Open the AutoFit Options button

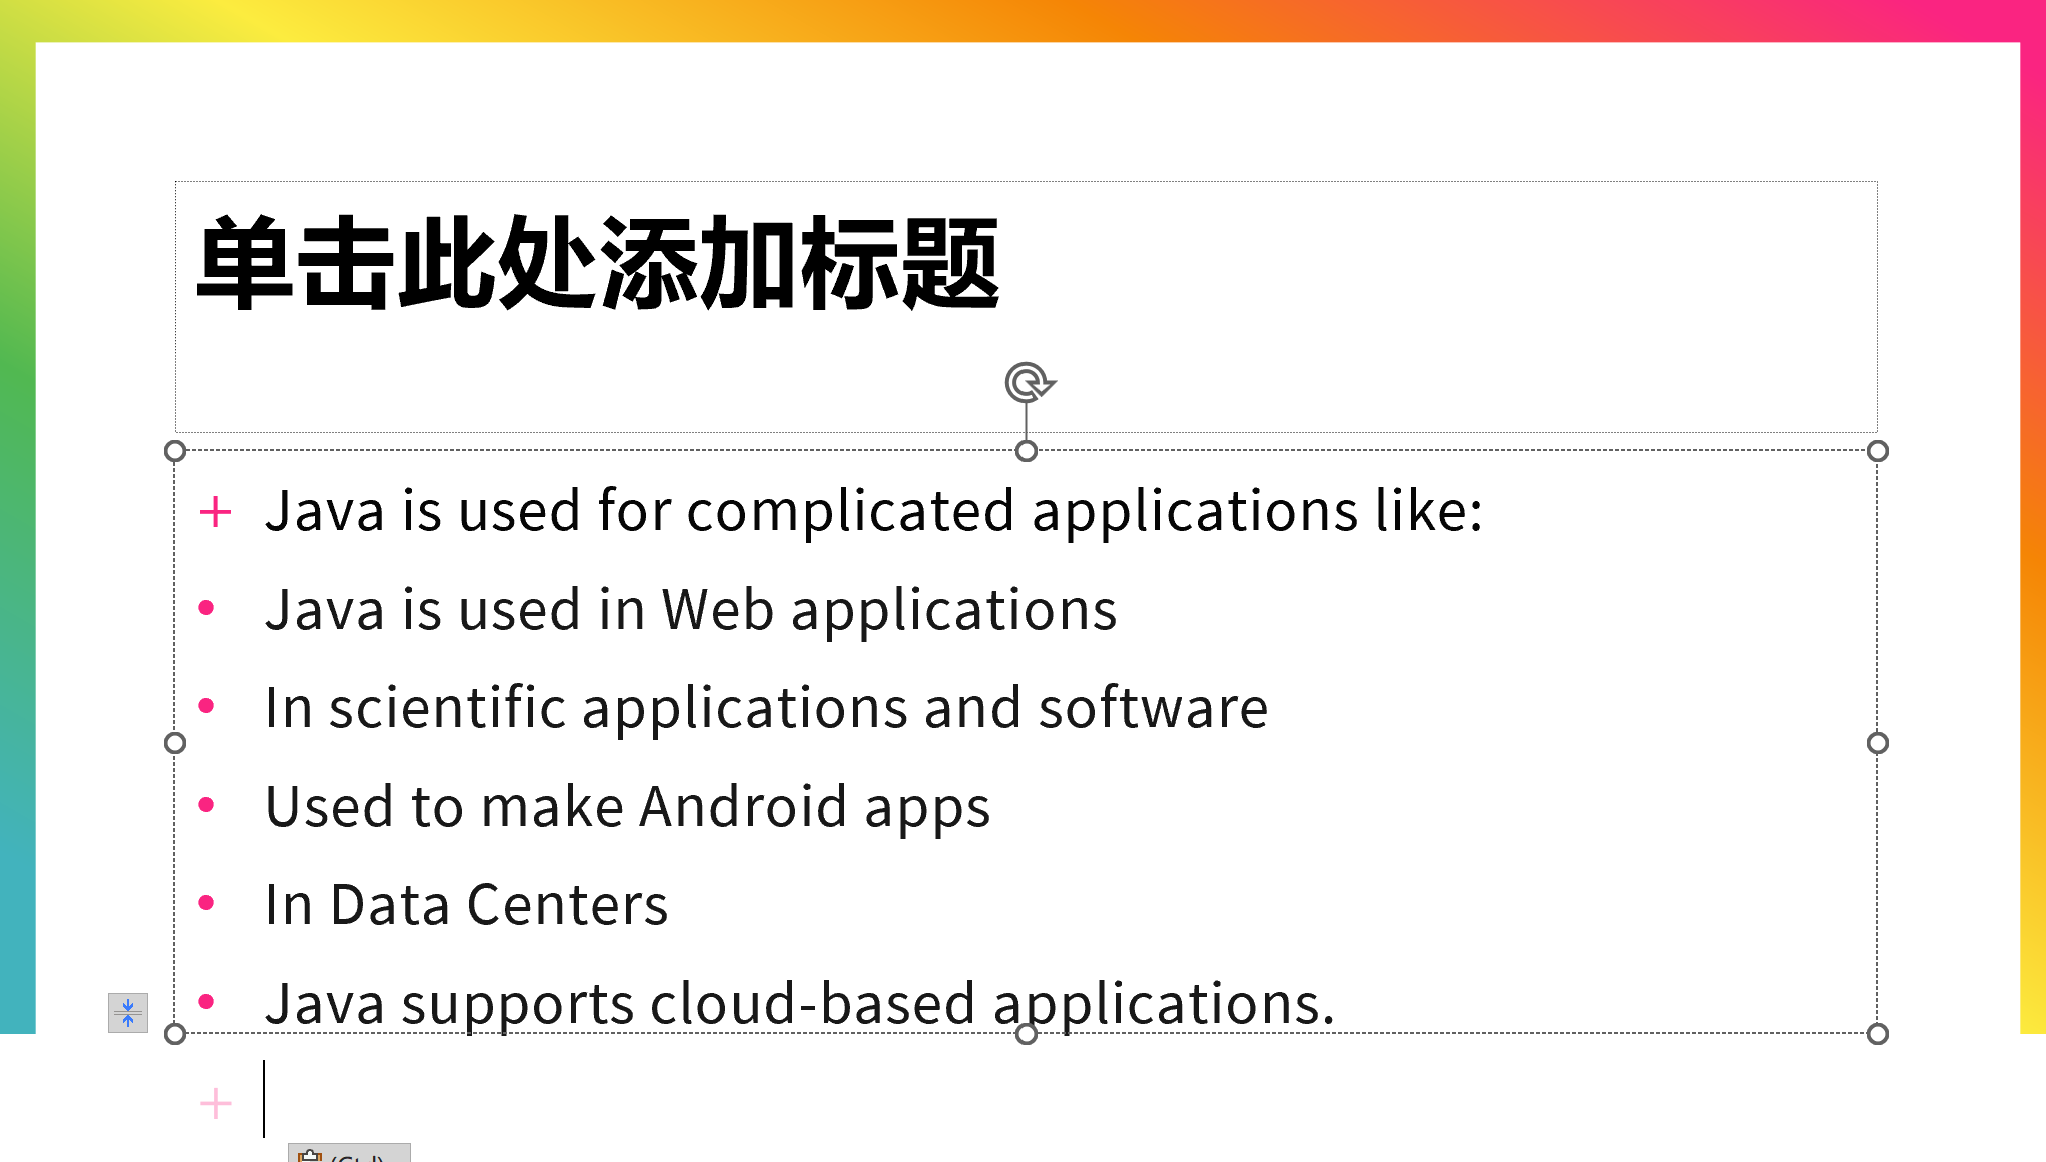click(128, 1012)
